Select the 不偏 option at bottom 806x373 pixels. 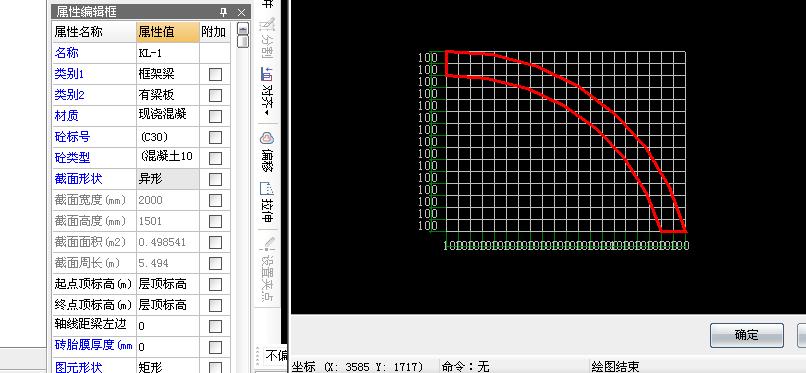pos(276,355)
